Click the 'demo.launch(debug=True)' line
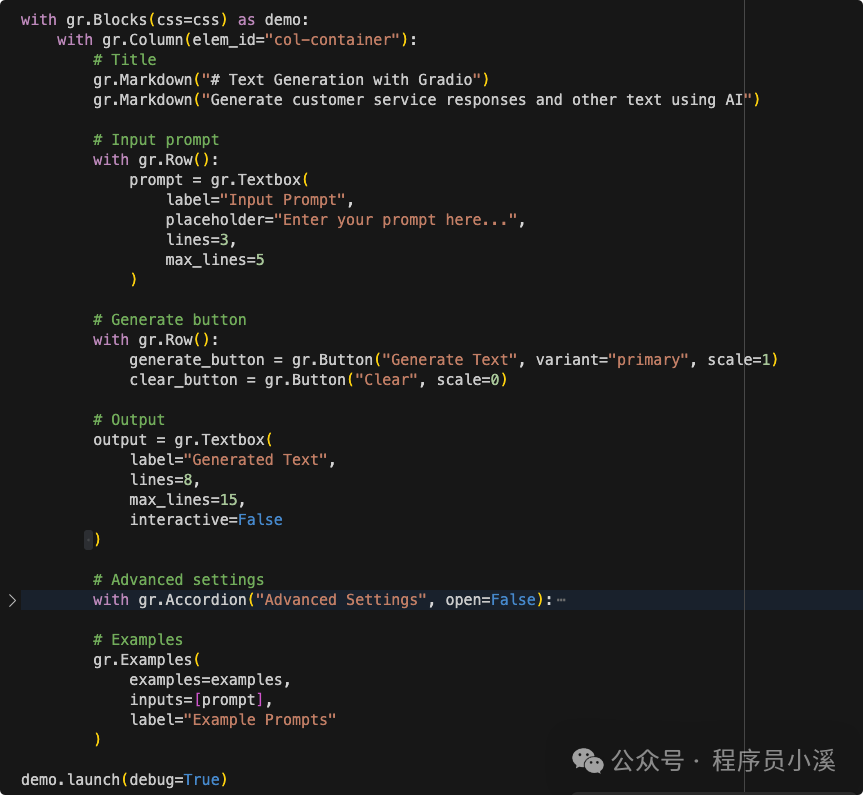The width and height of the screenshot is (863, 795). click(x=124, y=780)
